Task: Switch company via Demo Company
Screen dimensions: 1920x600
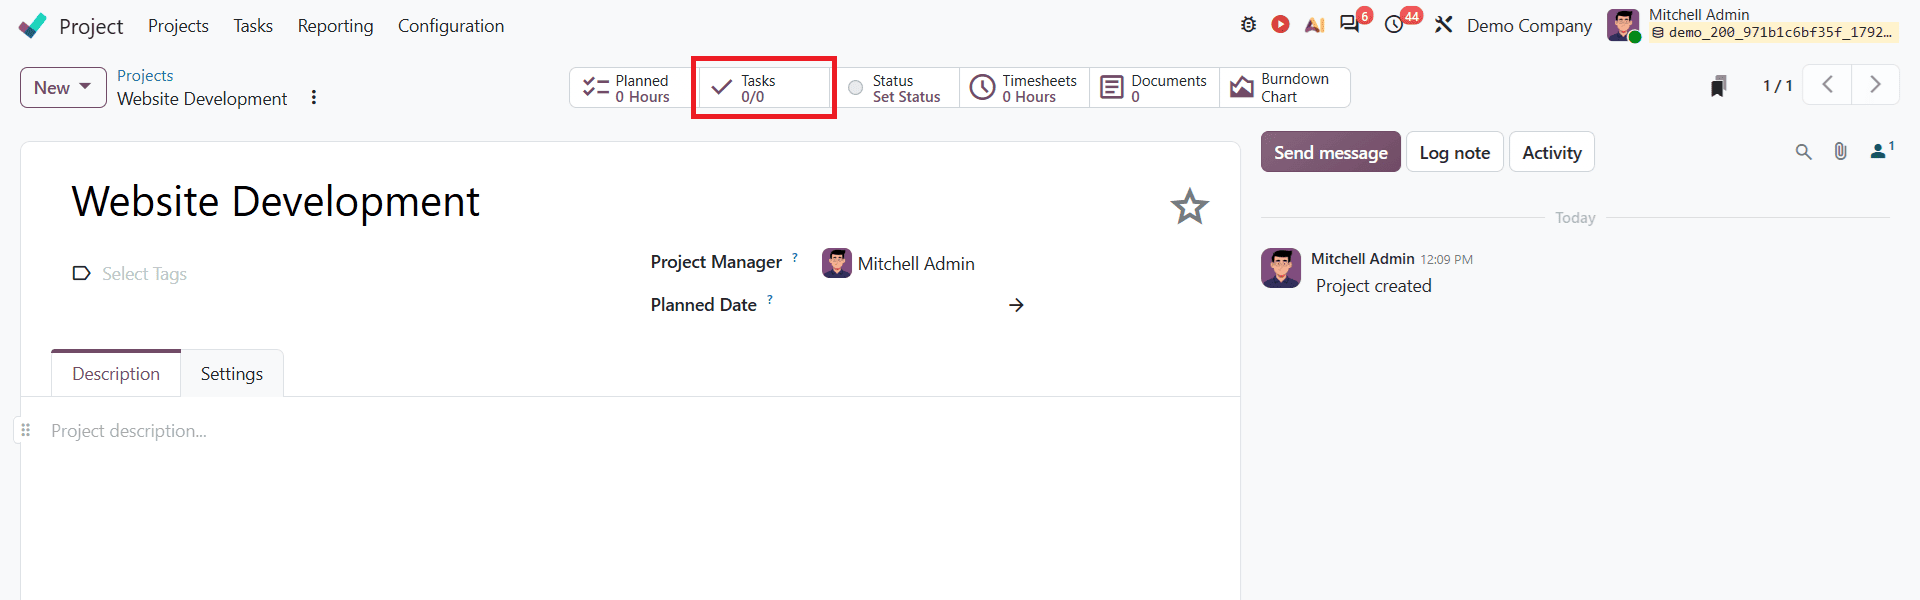Action: tap(1529, 26)
